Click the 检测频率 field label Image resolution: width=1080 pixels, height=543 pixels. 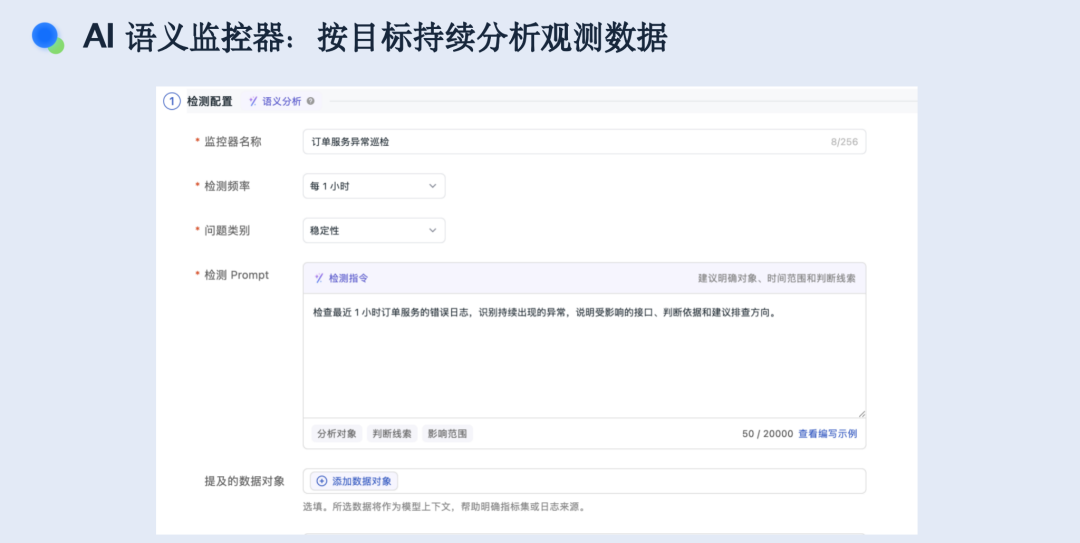(227, 186)
